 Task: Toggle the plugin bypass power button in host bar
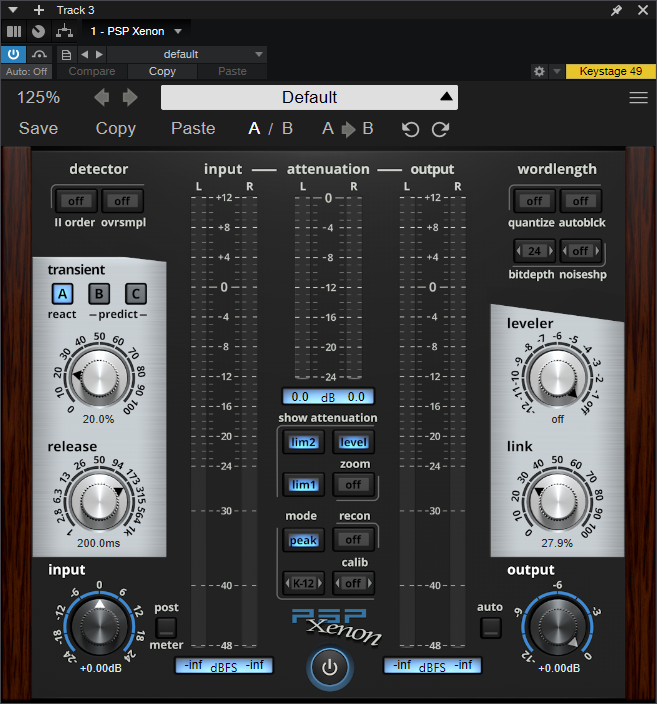click(x=13, y=54)
